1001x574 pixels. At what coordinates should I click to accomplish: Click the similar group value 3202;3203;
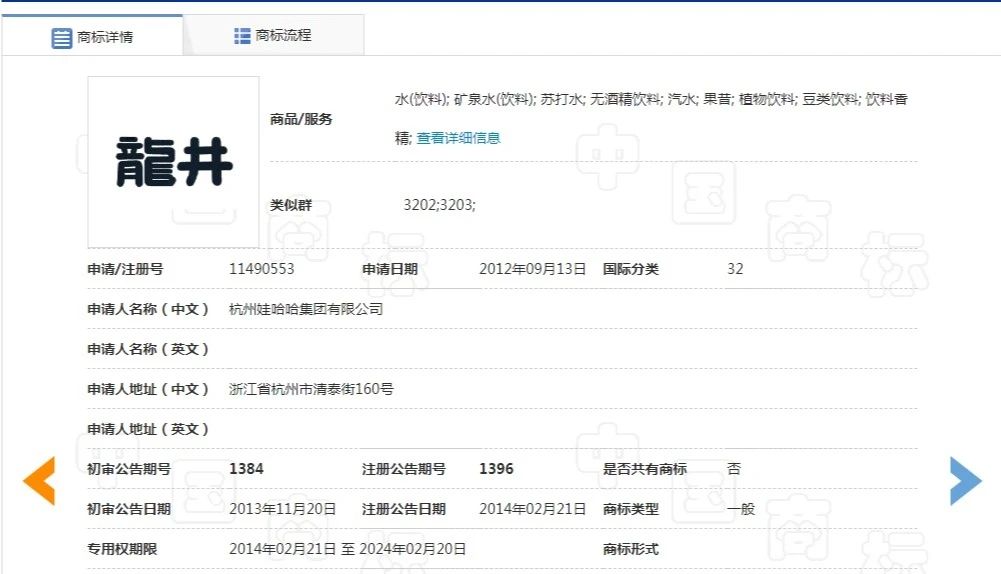(x=439, y=205)
